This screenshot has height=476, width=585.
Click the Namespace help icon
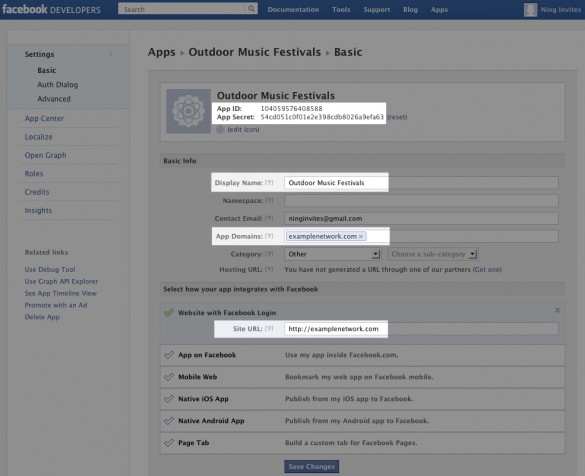269,200
